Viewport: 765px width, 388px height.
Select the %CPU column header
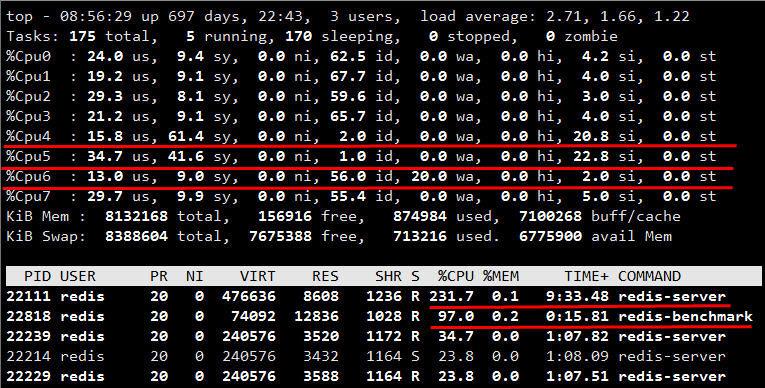(x=456, y=276)
